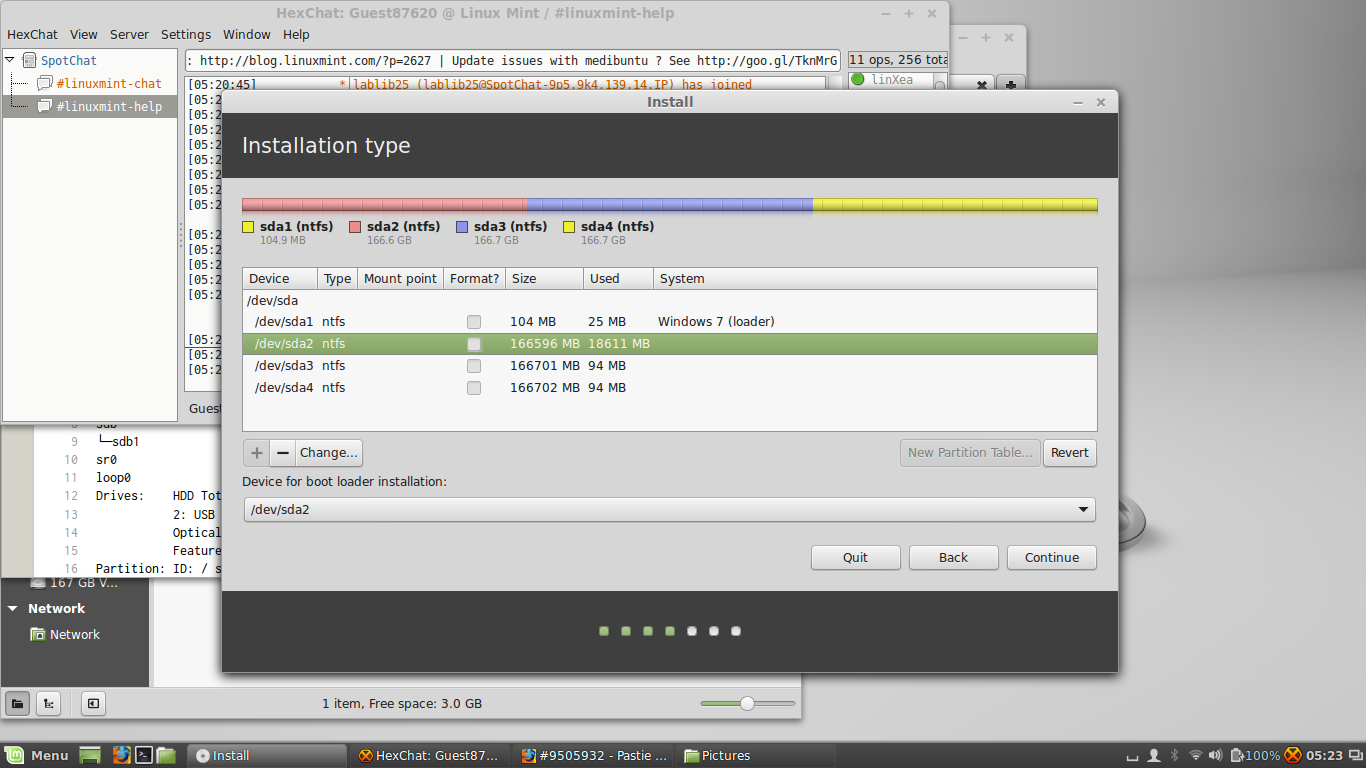This screenshot has width=1366, height=768.
Task: Launch Firefox from the panel launcher
Action: (122, 755)
